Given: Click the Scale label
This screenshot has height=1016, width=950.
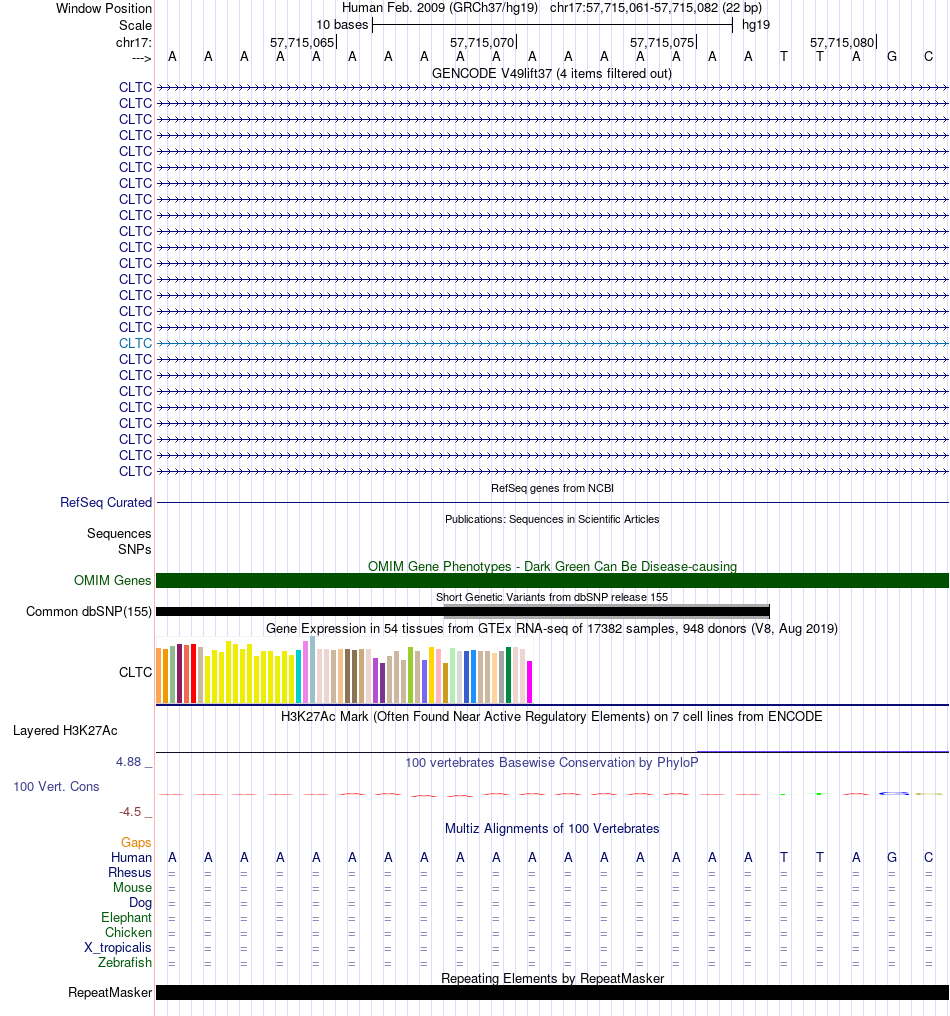Looking at the screenshot, I should [135, 25].
